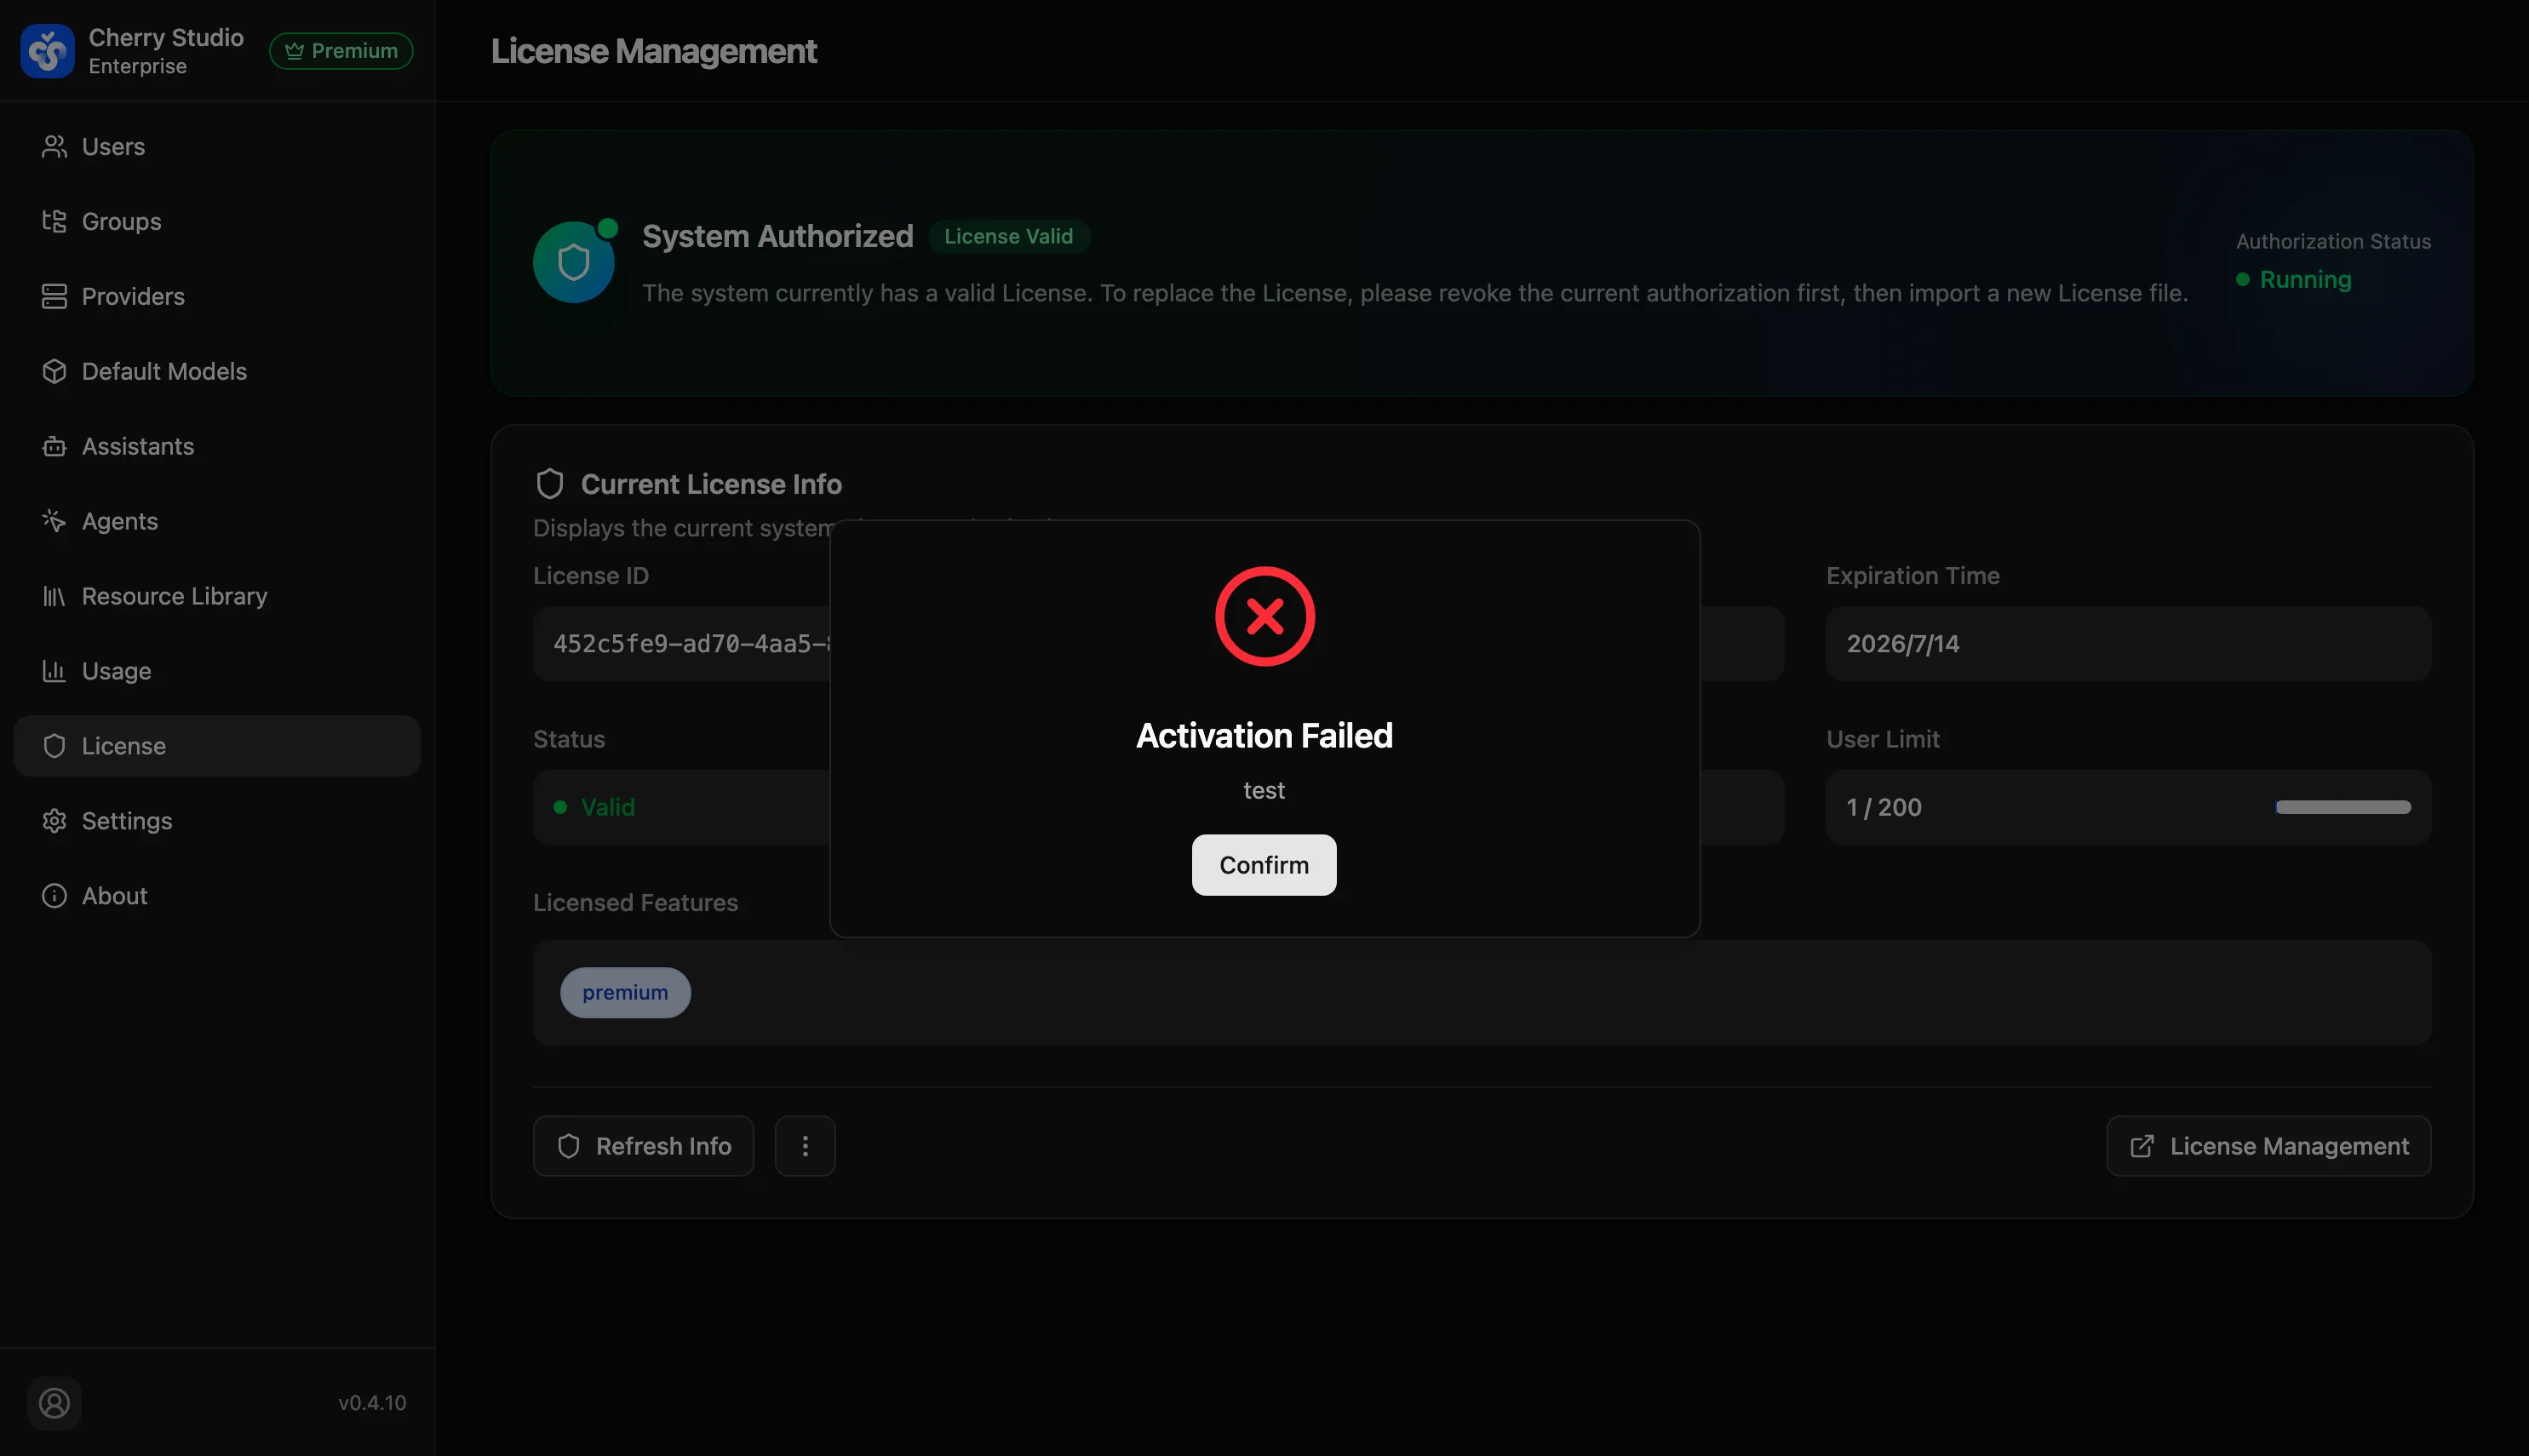
Task: Expand the three-dot more options menu
Action: point(805,1146)
